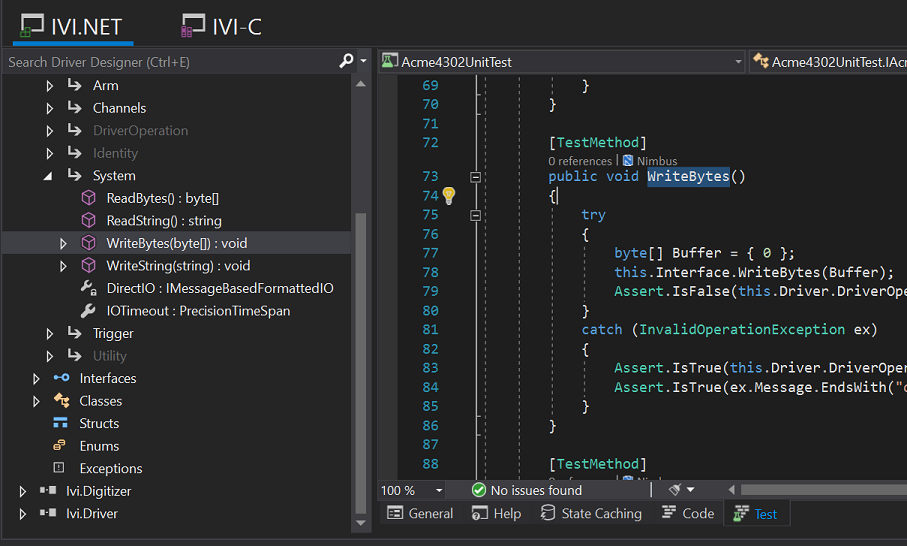Expand the Ivi.Driver node
The image size is (907, 546).
click(x=23, y=514)
